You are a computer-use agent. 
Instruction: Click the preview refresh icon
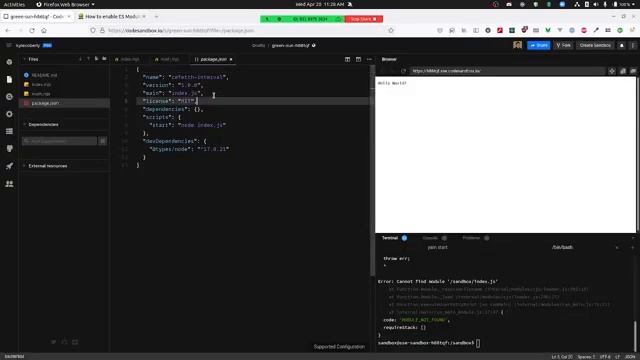[403, 71]
